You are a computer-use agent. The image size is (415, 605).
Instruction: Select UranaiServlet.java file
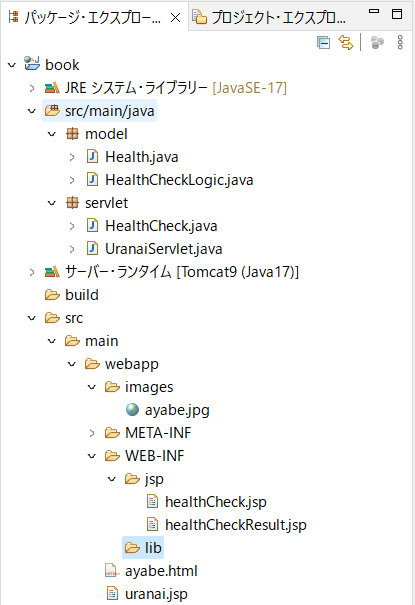(x=164, y=249)
